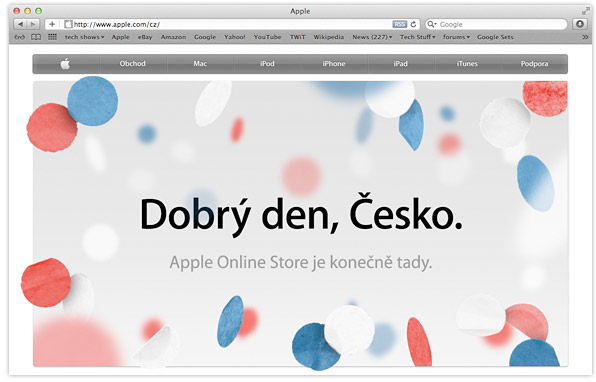Click the magnifying glass in the search field

click(431, 24)
